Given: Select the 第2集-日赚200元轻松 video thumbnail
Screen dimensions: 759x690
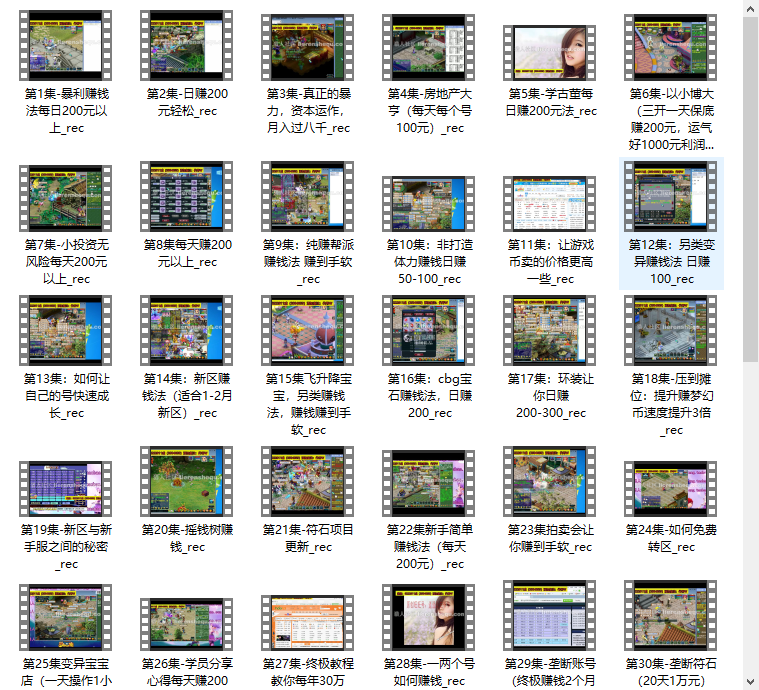Looking at the screenshot, I should click(x=186, y=46).
